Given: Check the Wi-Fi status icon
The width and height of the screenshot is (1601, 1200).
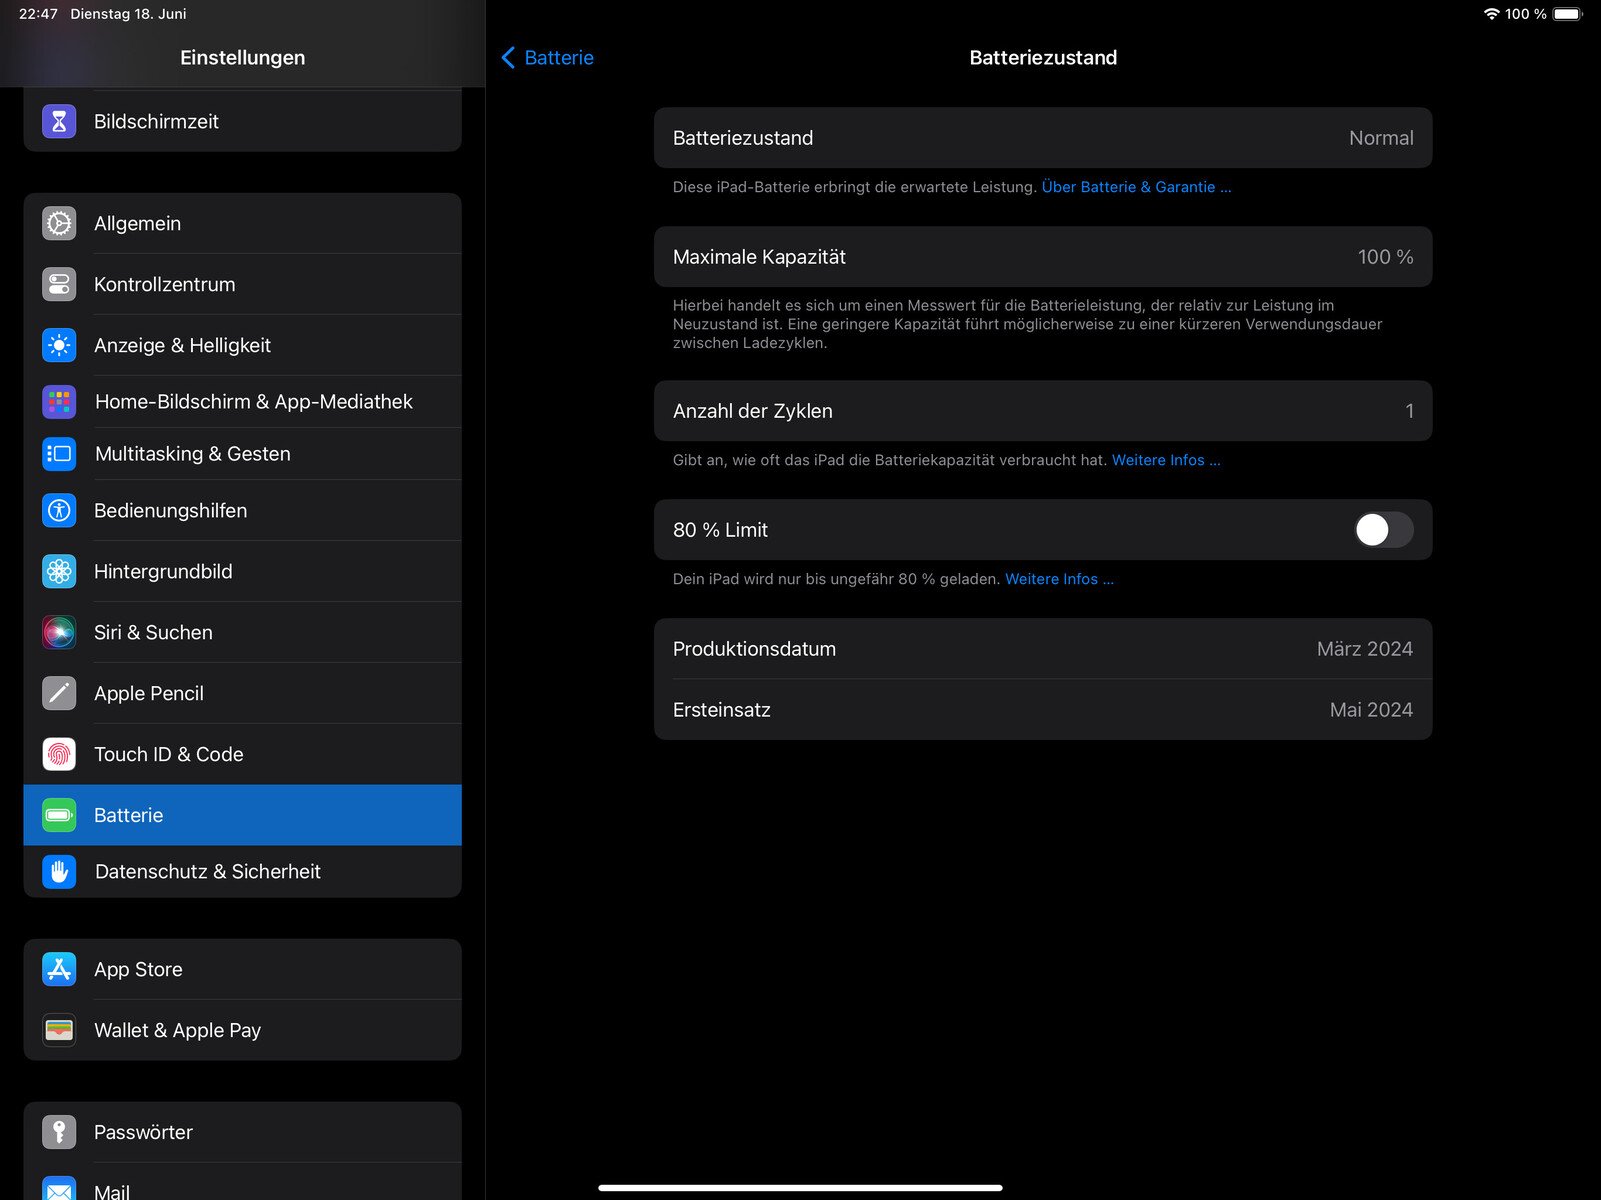Looking at the screenshot, I should point(1491,14).
